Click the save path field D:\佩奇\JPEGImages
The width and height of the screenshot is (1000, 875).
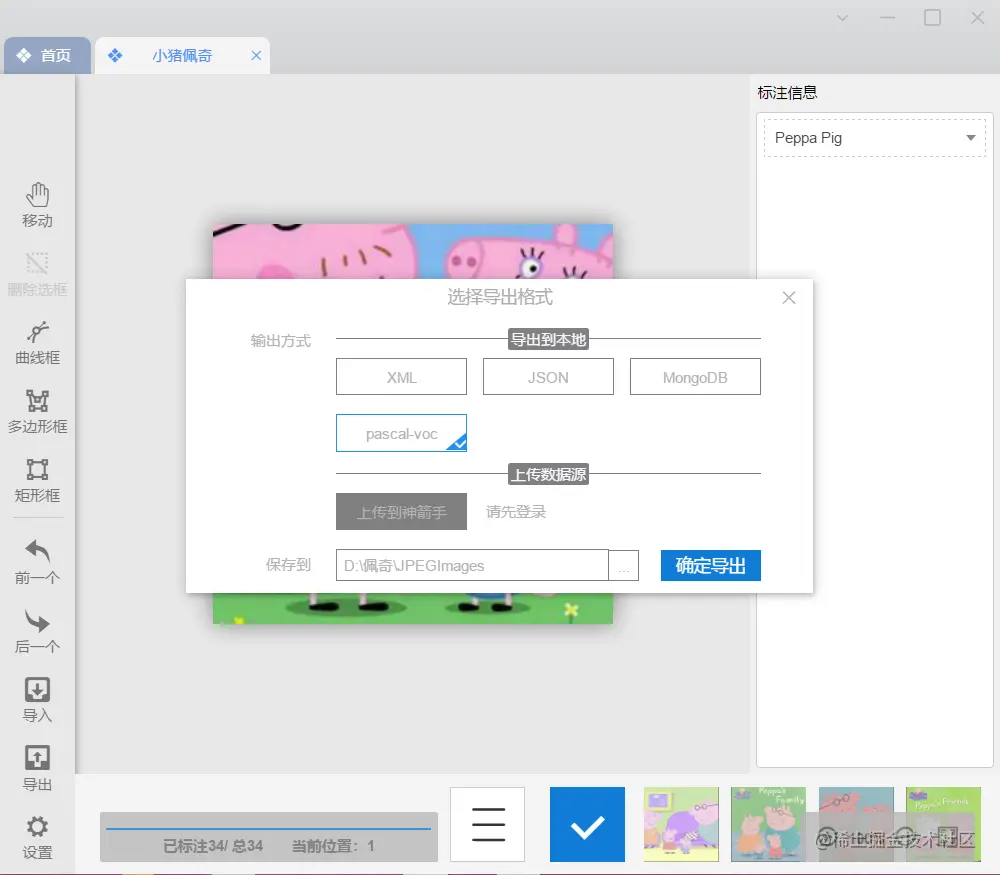pos(472,565)
